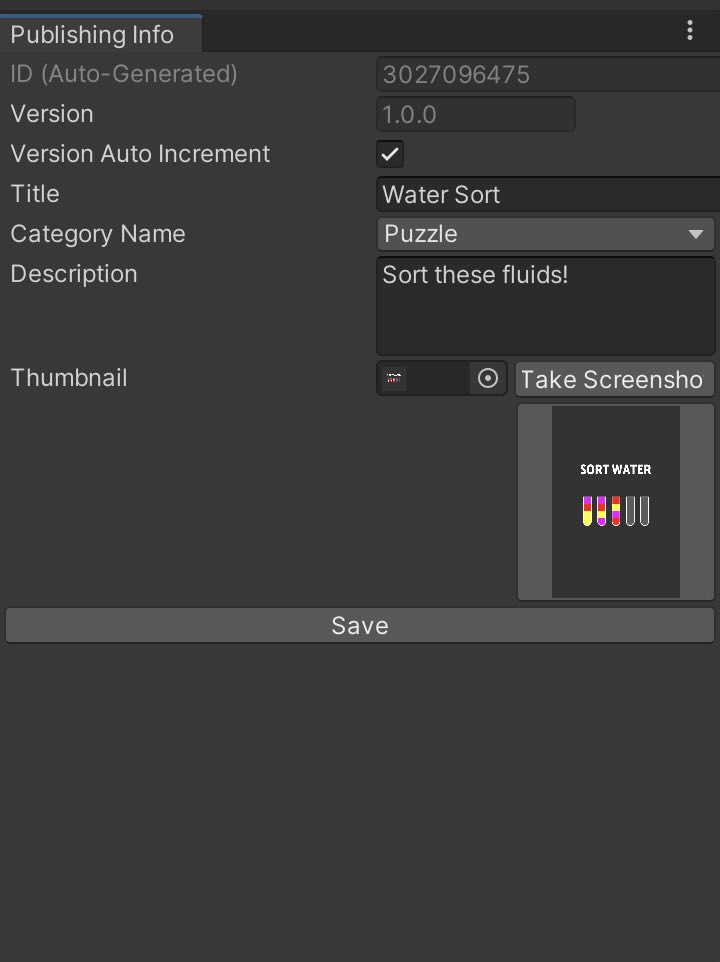
Task: Open the Category Name dropdown showing Puzzle
Action: coord(545,234)
